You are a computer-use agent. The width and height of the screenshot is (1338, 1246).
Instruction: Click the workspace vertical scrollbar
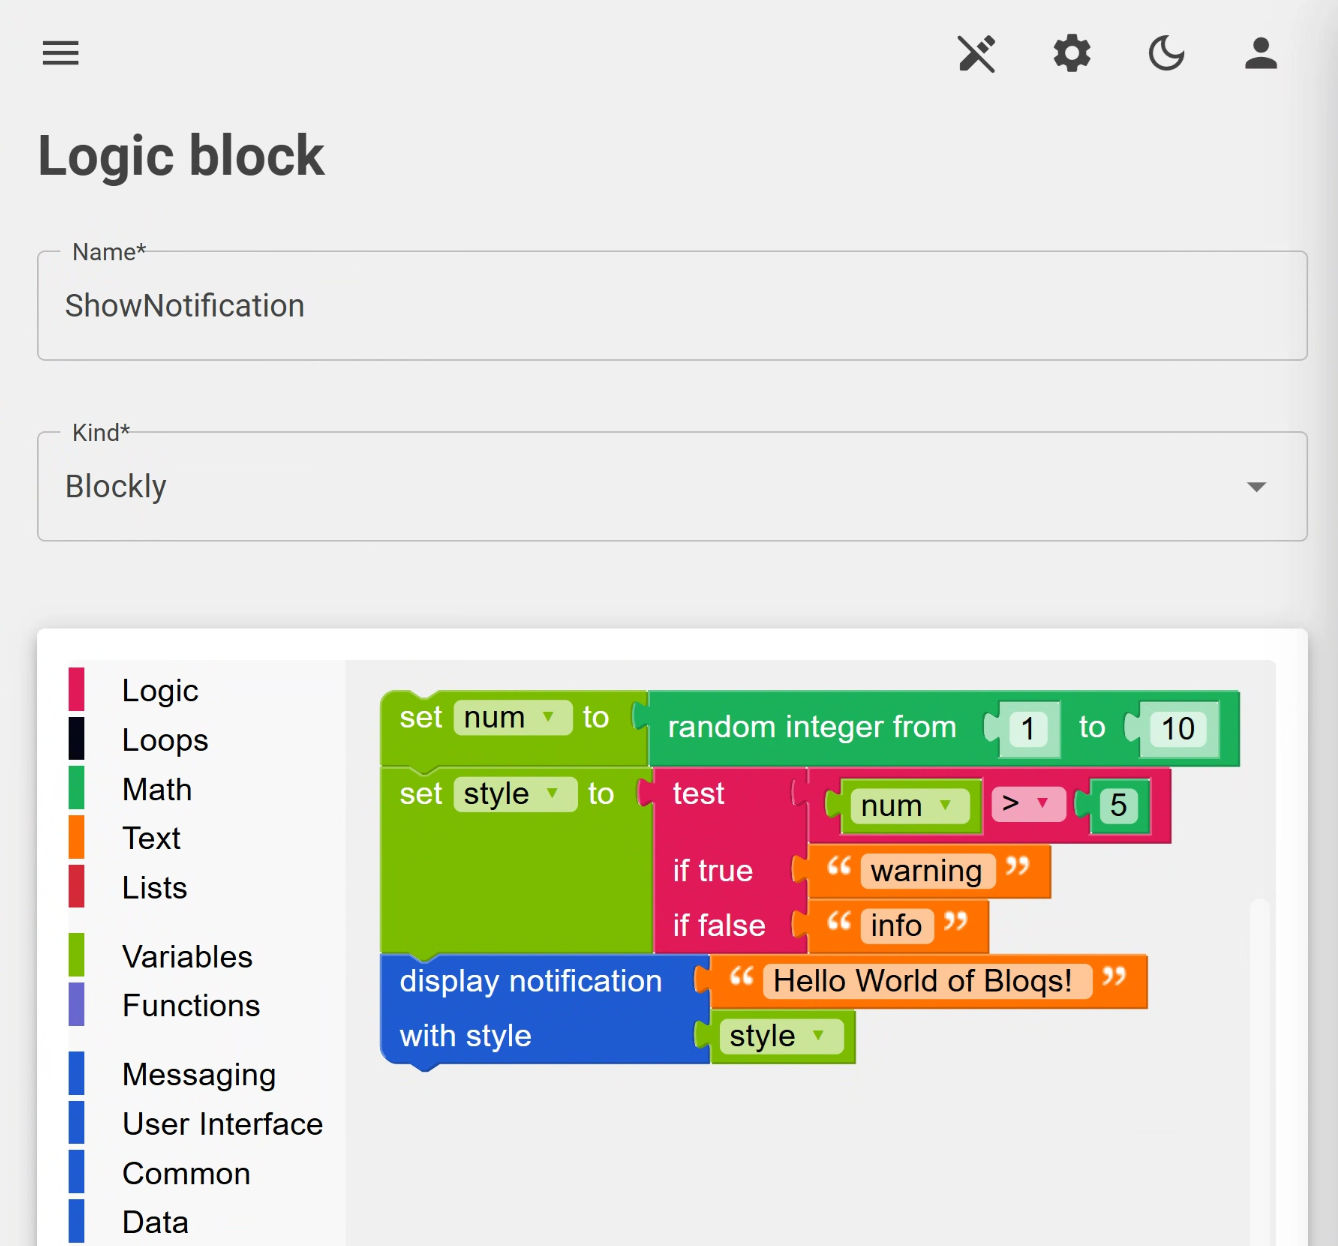1259,1070
